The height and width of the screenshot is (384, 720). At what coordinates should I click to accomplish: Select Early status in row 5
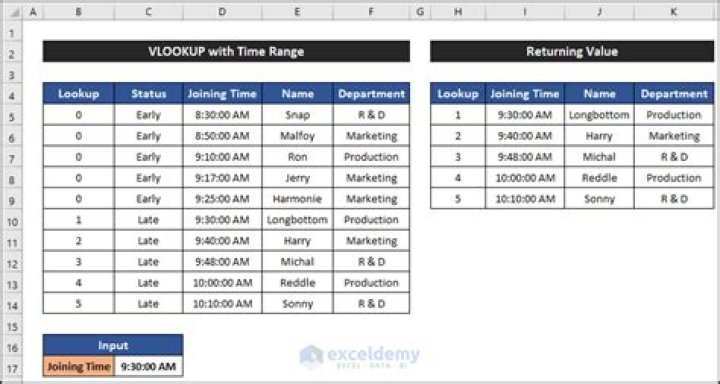pyautogui.click(x=148, y=115)
